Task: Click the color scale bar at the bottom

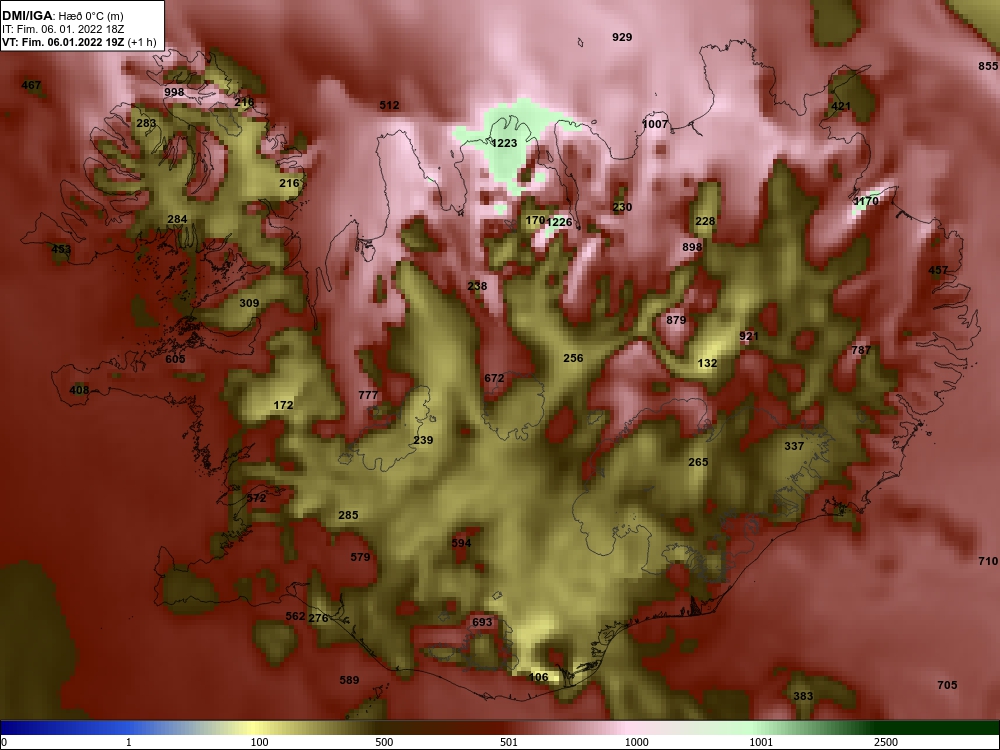Action: 500,728
